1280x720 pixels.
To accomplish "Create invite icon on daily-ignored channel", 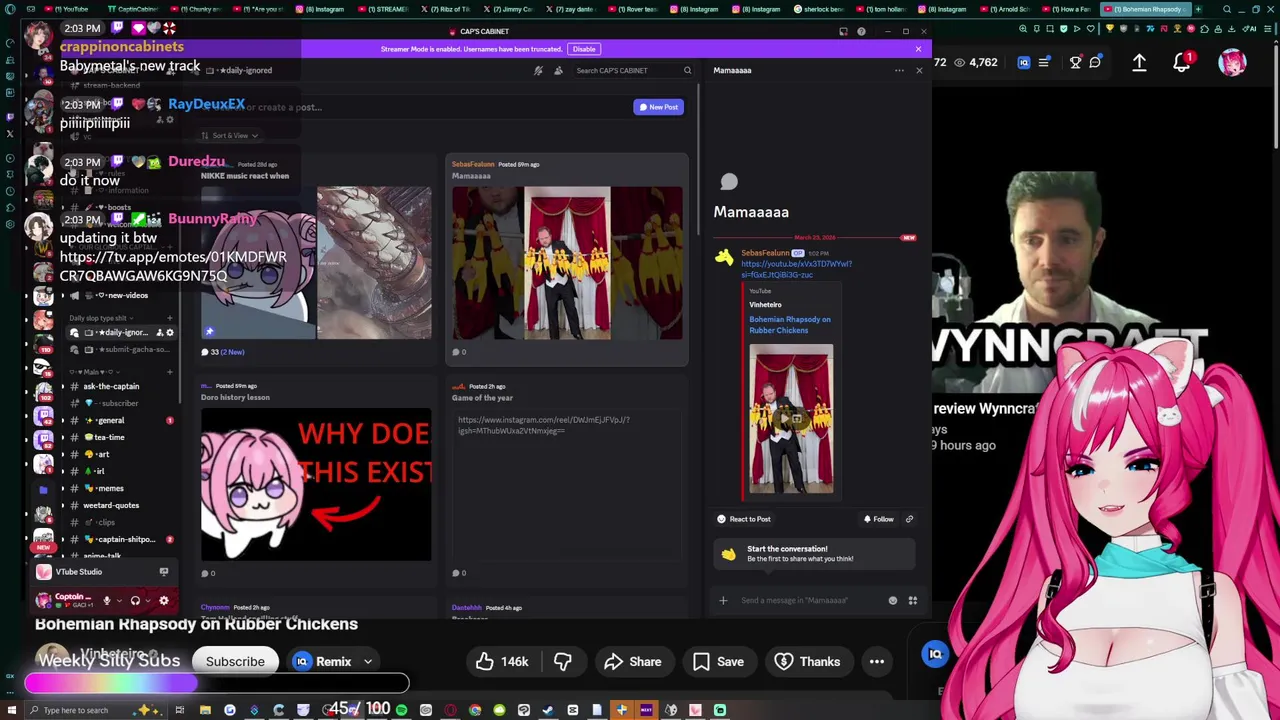I will [x=158, y=333].
